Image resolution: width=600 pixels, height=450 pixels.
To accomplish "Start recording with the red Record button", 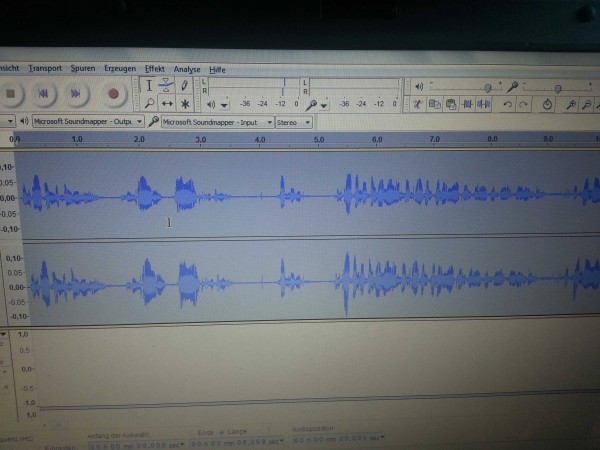I will click(113, 93).
